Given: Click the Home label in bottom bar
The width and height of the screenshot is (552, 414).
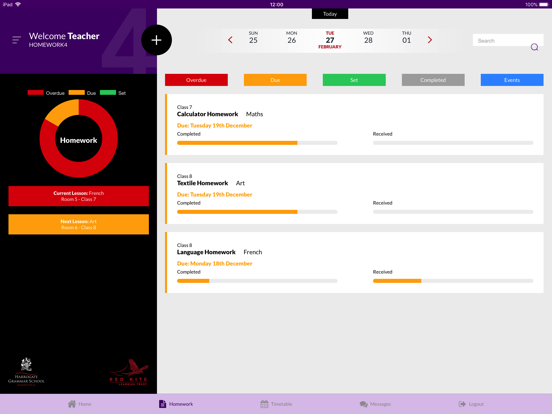Looking at the screenshot, I should (84, 404).
